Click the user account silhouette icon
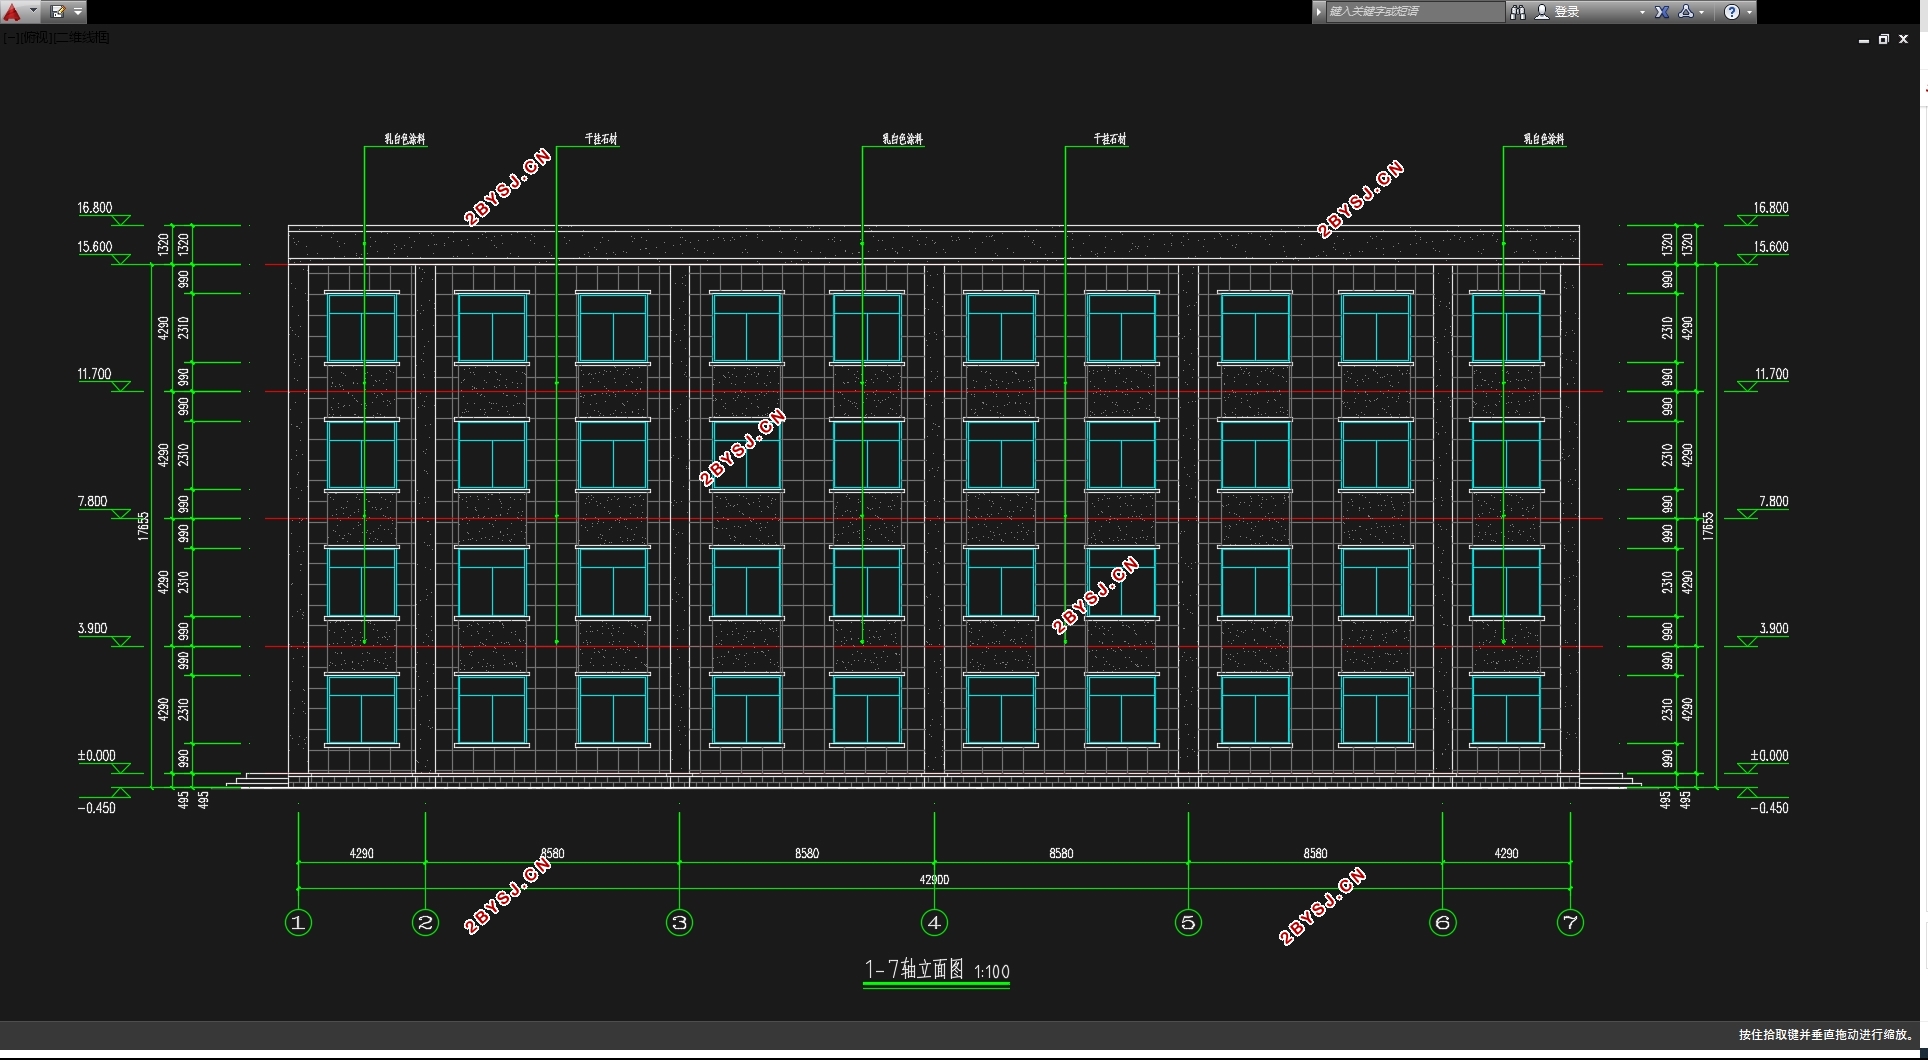This screenshot has height=1060, width=1928. pos(1541,12)
